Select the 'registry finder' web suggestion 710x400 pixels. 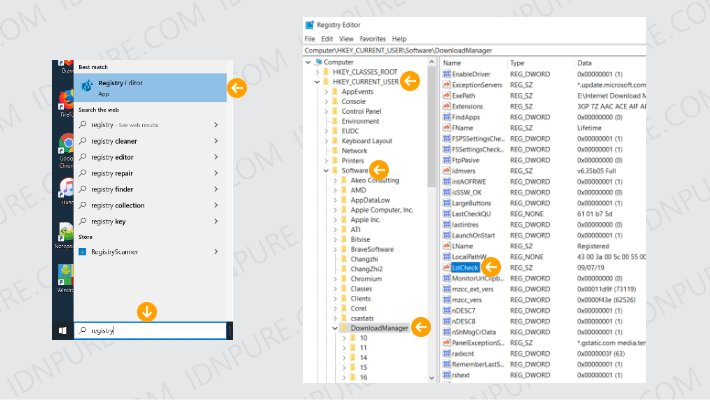(x=112, y=189)
